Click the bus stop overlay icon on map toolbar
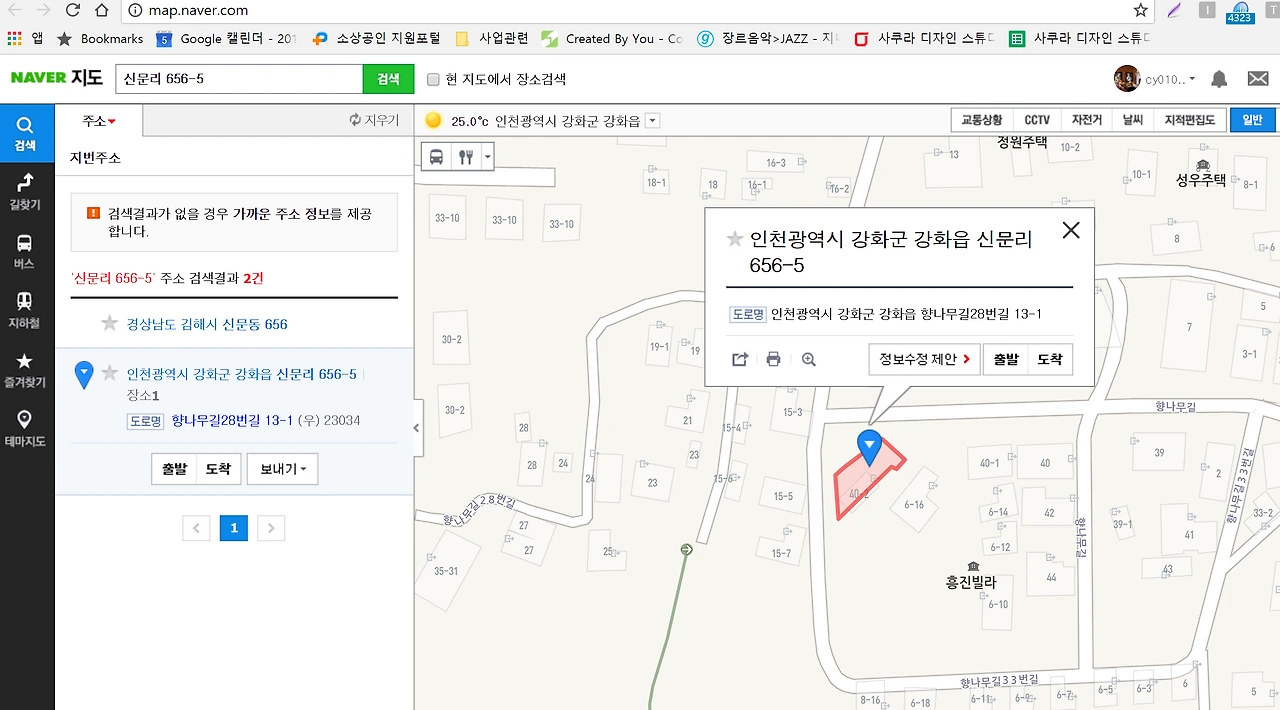The height and width of the screenshot is (710, 1280). coord(434,156)
